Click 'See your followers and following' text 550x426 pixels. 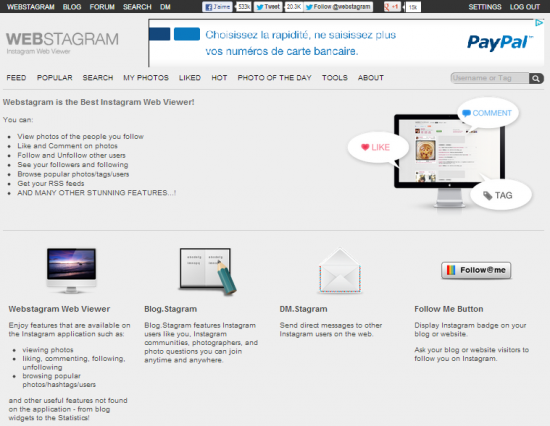pyautogui.click(x=73, y=165)
